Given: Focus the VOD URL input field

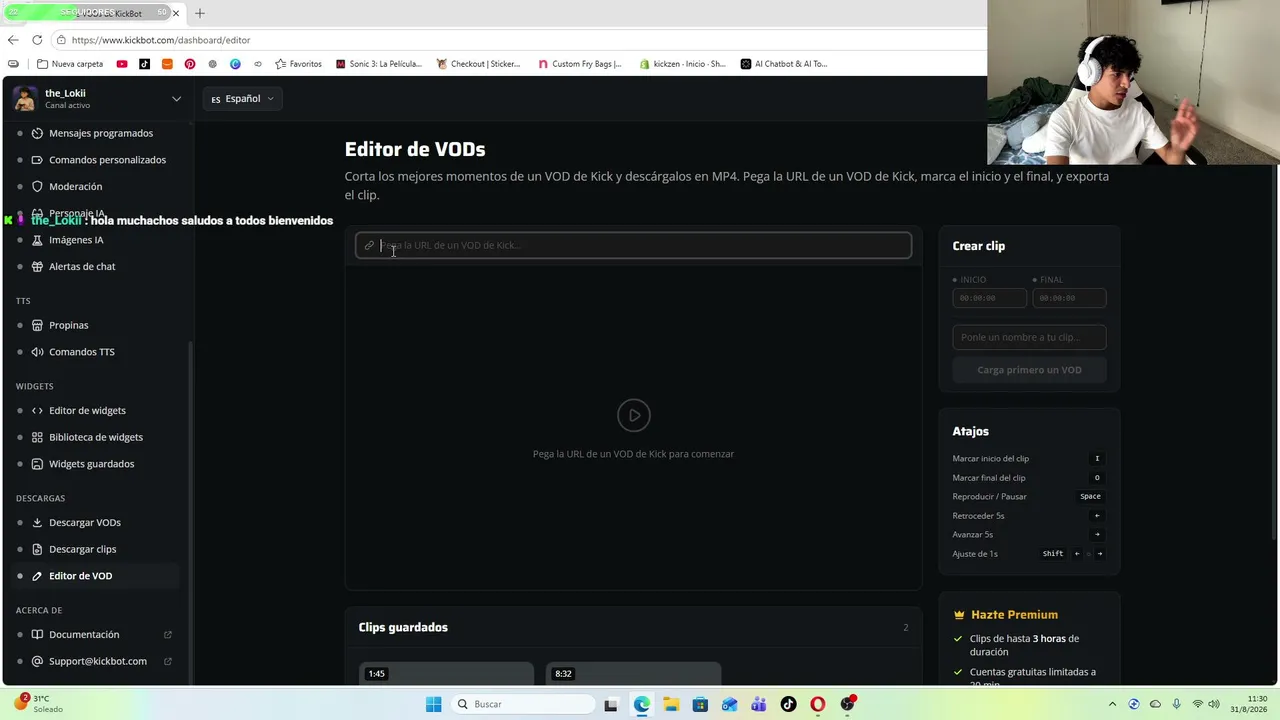Looking at the screenshot, I should (x=633, y=245).
